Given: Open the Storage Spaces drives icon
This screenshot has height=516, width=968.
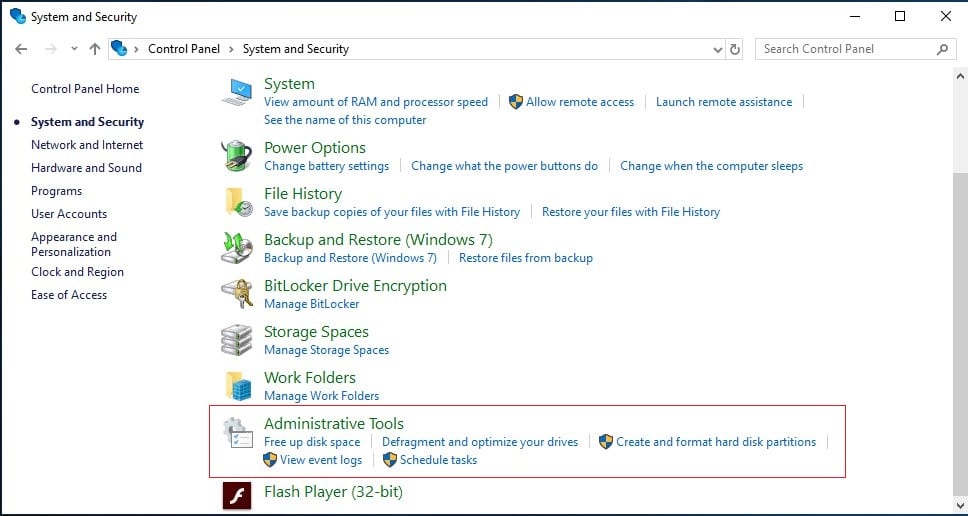Looking at the screenshot, I should point(237,340).
